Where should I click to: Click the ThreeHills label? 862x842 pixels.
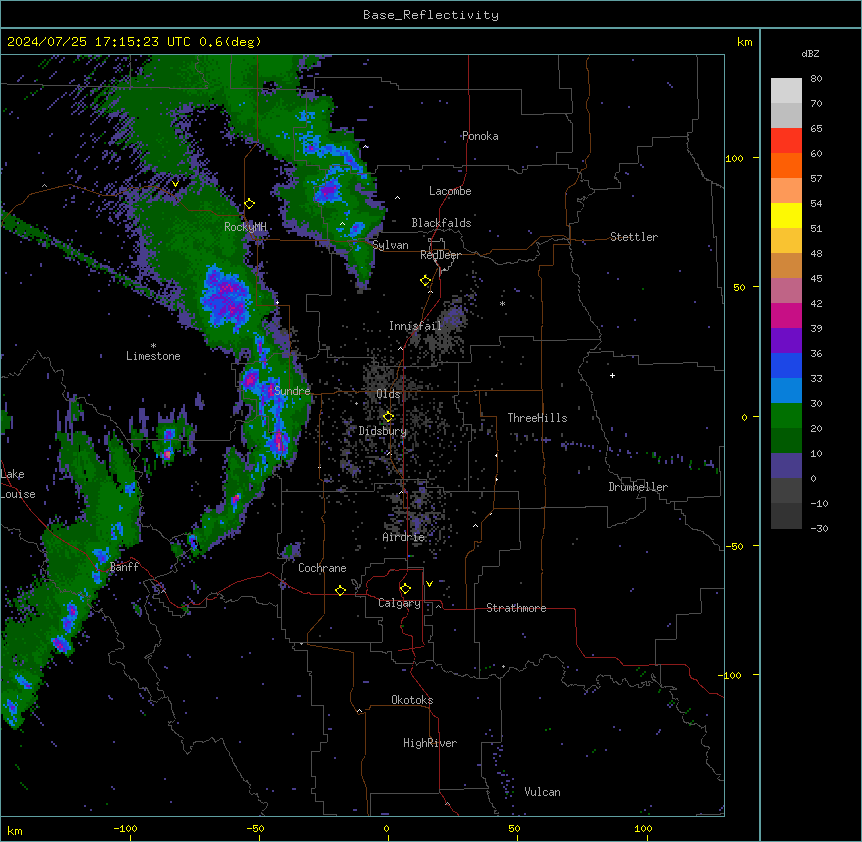click(537, 418)
